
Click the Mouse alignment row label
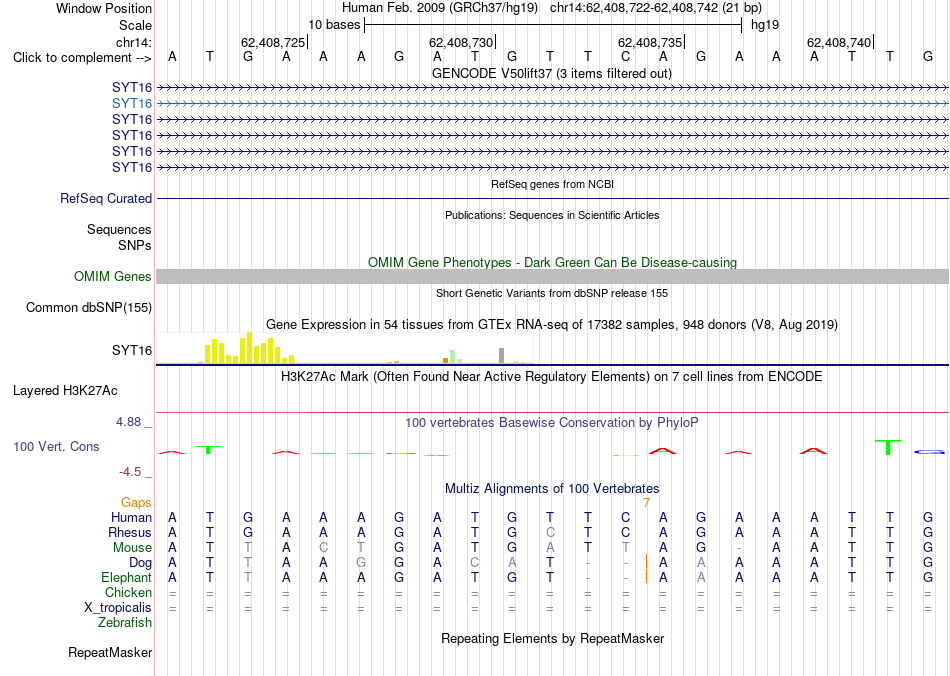132,548
